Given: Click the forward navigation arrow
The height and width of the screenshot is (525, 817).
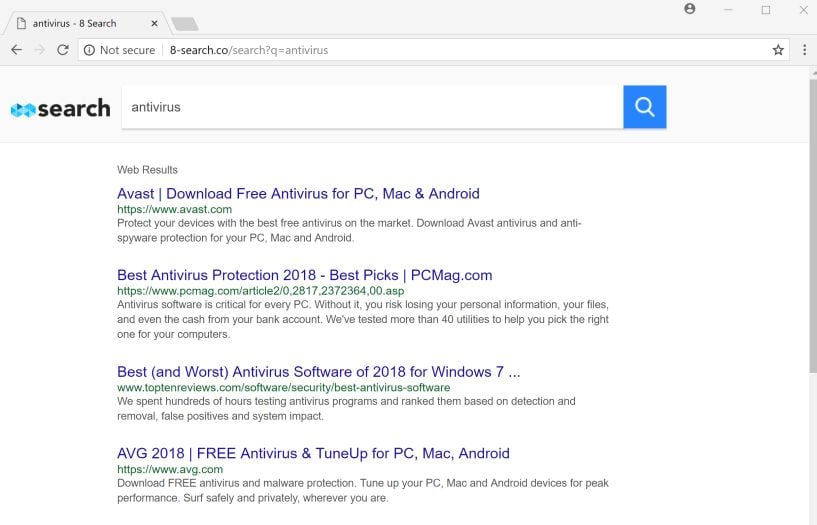Looking at the screenshot, I should [39, 50].
